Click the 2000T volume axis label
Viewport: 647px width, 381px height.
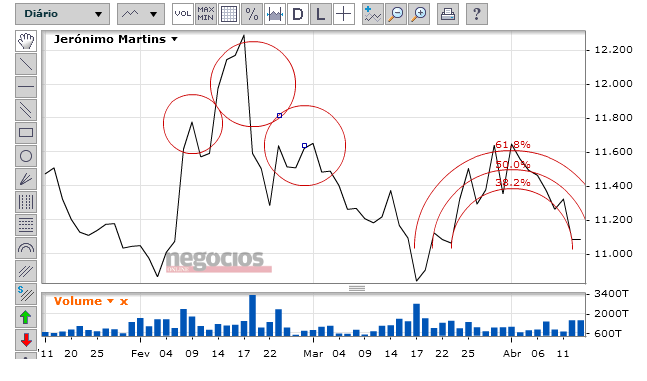click(x=611, y=314)
